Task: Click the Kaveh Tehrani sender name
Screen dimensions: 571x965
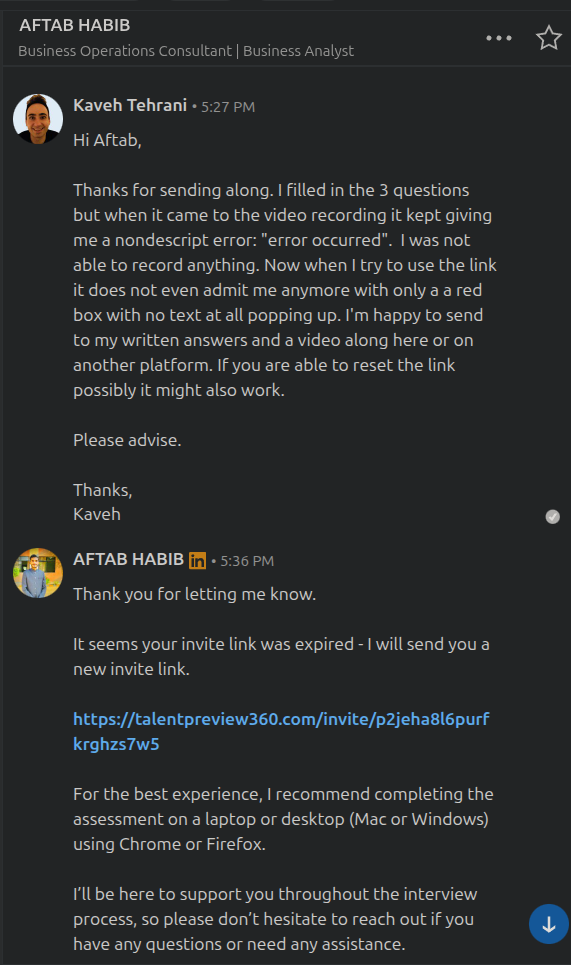Action: (130, 105)
